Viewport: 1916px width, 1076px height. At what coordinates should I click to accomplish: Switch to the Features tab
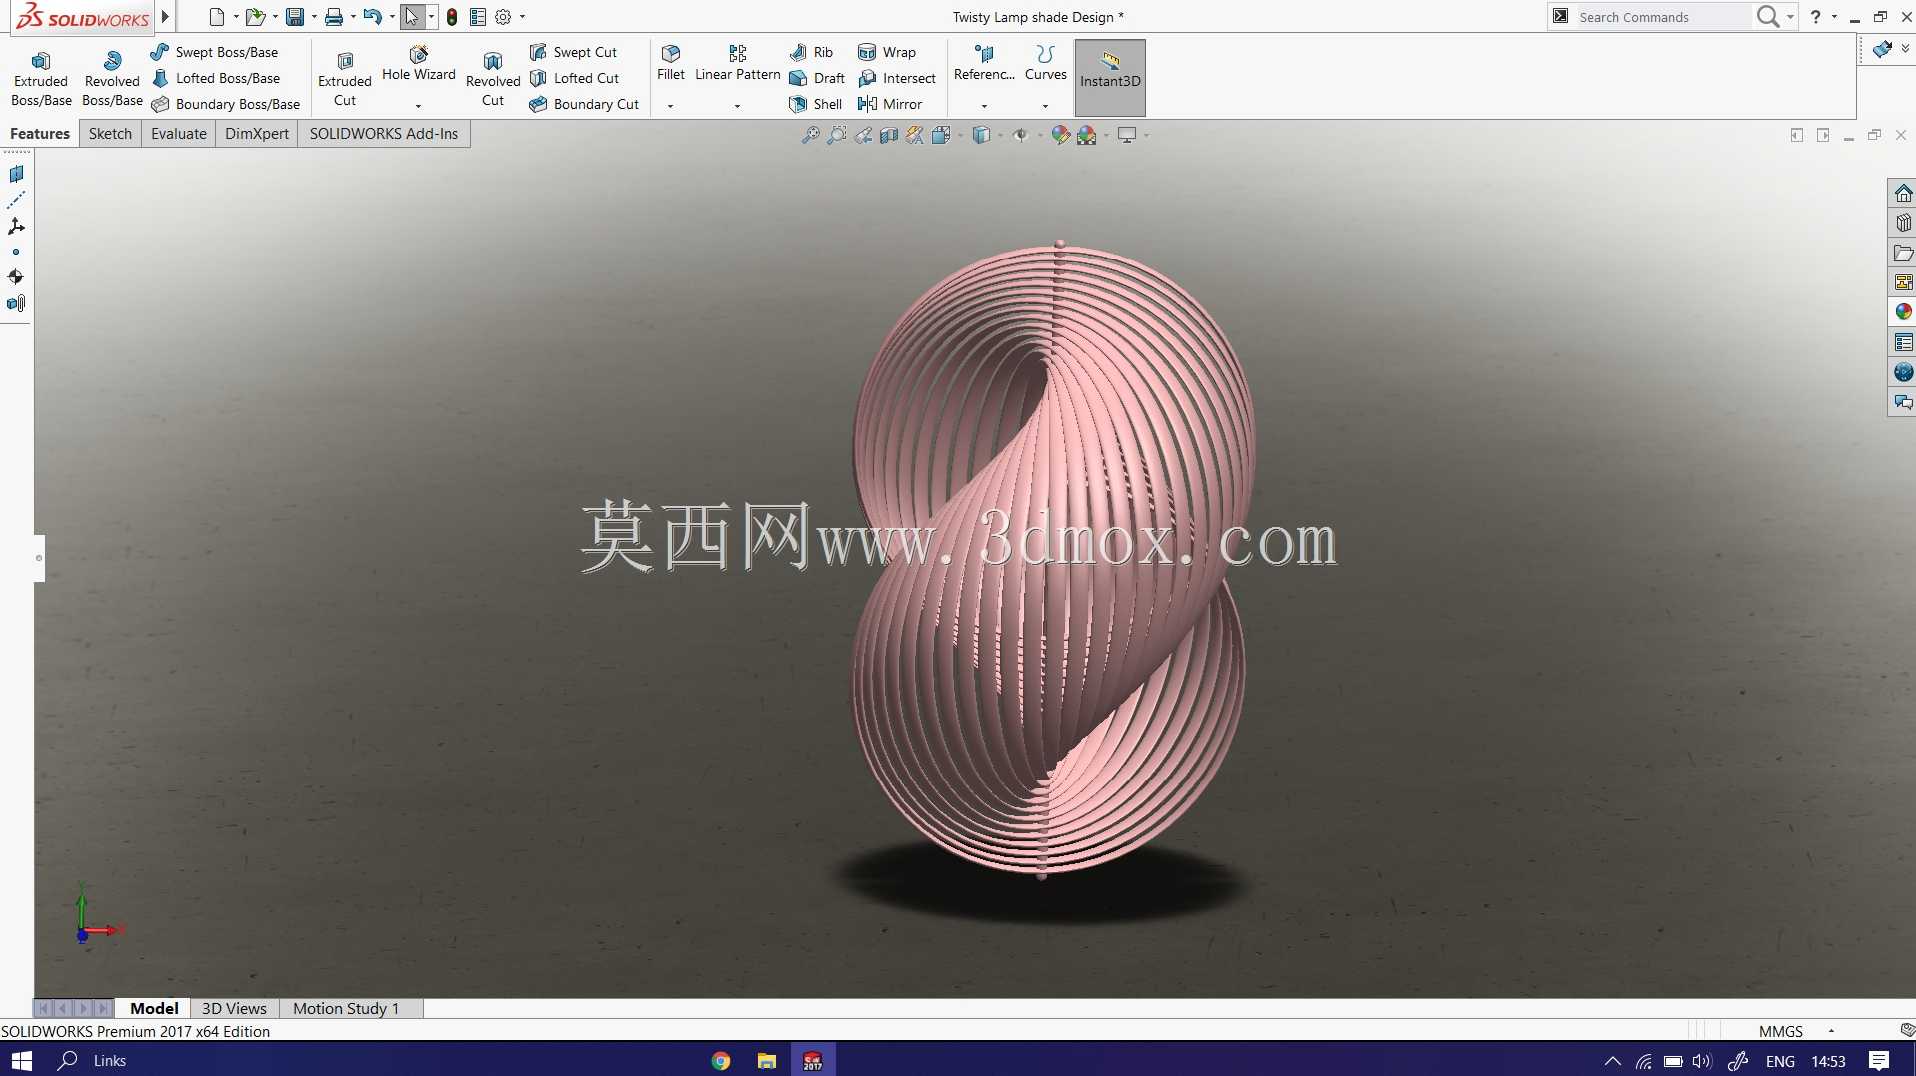[40, 134]
